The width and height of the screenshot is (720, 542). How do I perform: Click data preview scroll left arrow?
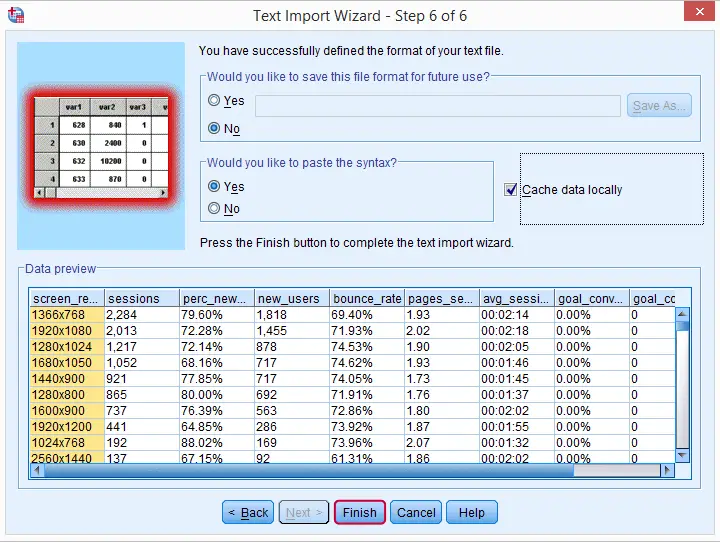click(x=37, y=470)
